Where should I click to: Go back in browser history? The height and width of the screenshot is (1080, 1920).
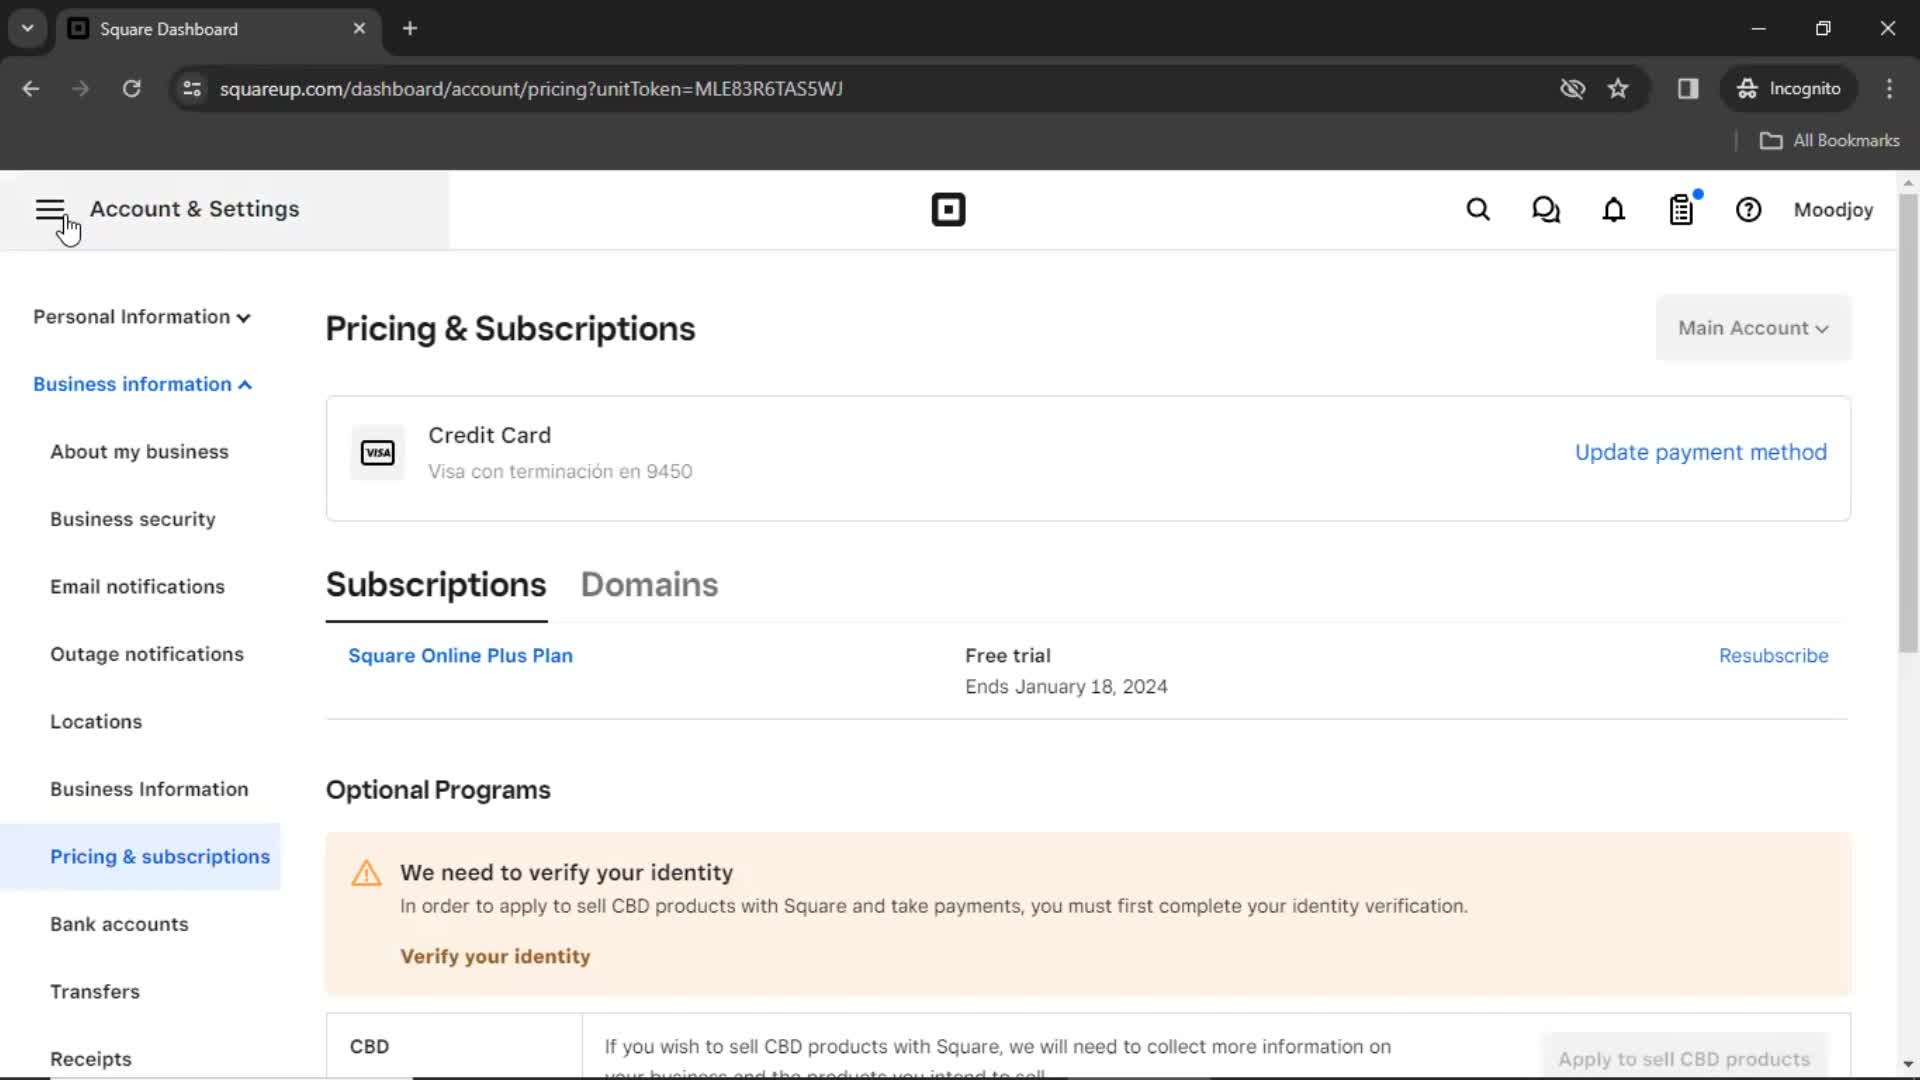31,89
